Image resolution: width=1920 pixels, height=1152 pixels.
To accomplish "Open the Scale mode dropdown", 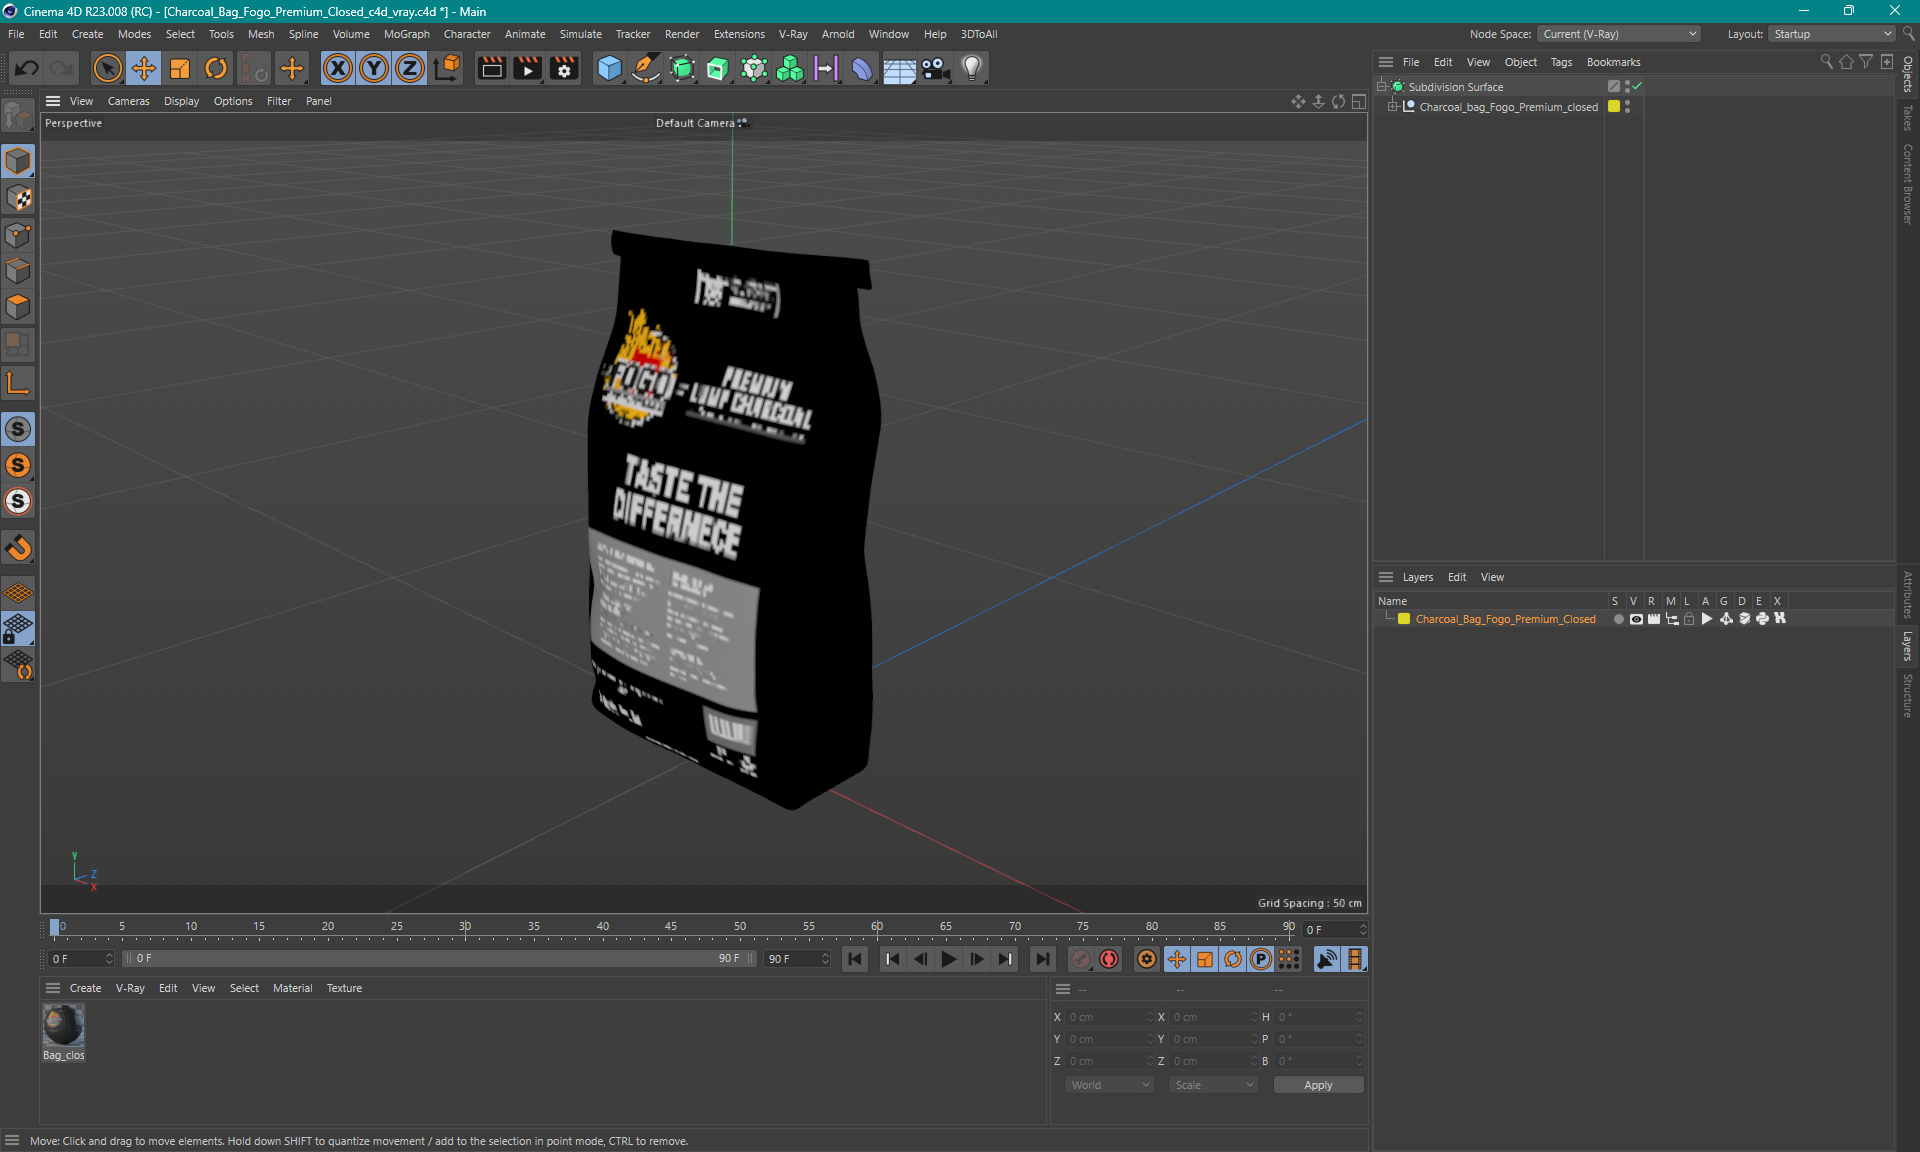I will point(1213,1085).
